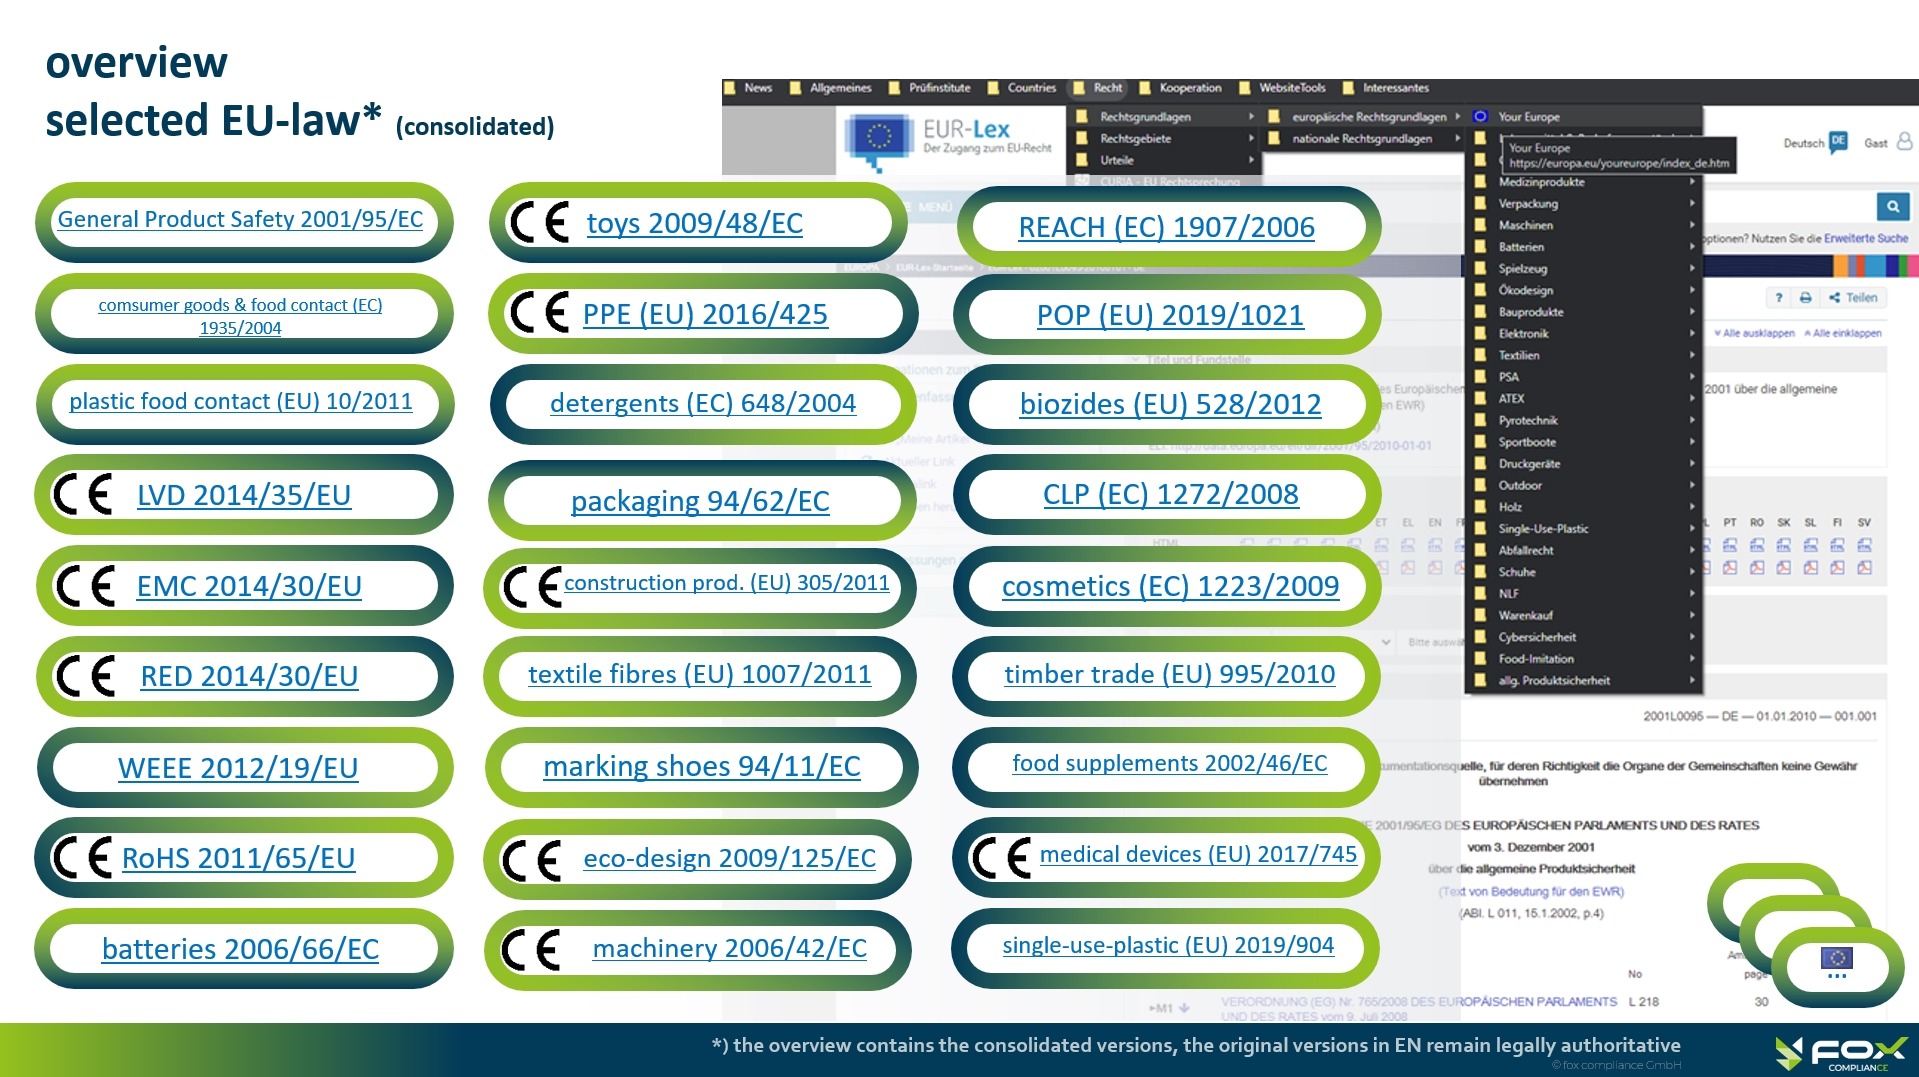Click the Gast user profile icon
The height and width of the screenshot is (1077, 1919).
tap(1904, 142)
